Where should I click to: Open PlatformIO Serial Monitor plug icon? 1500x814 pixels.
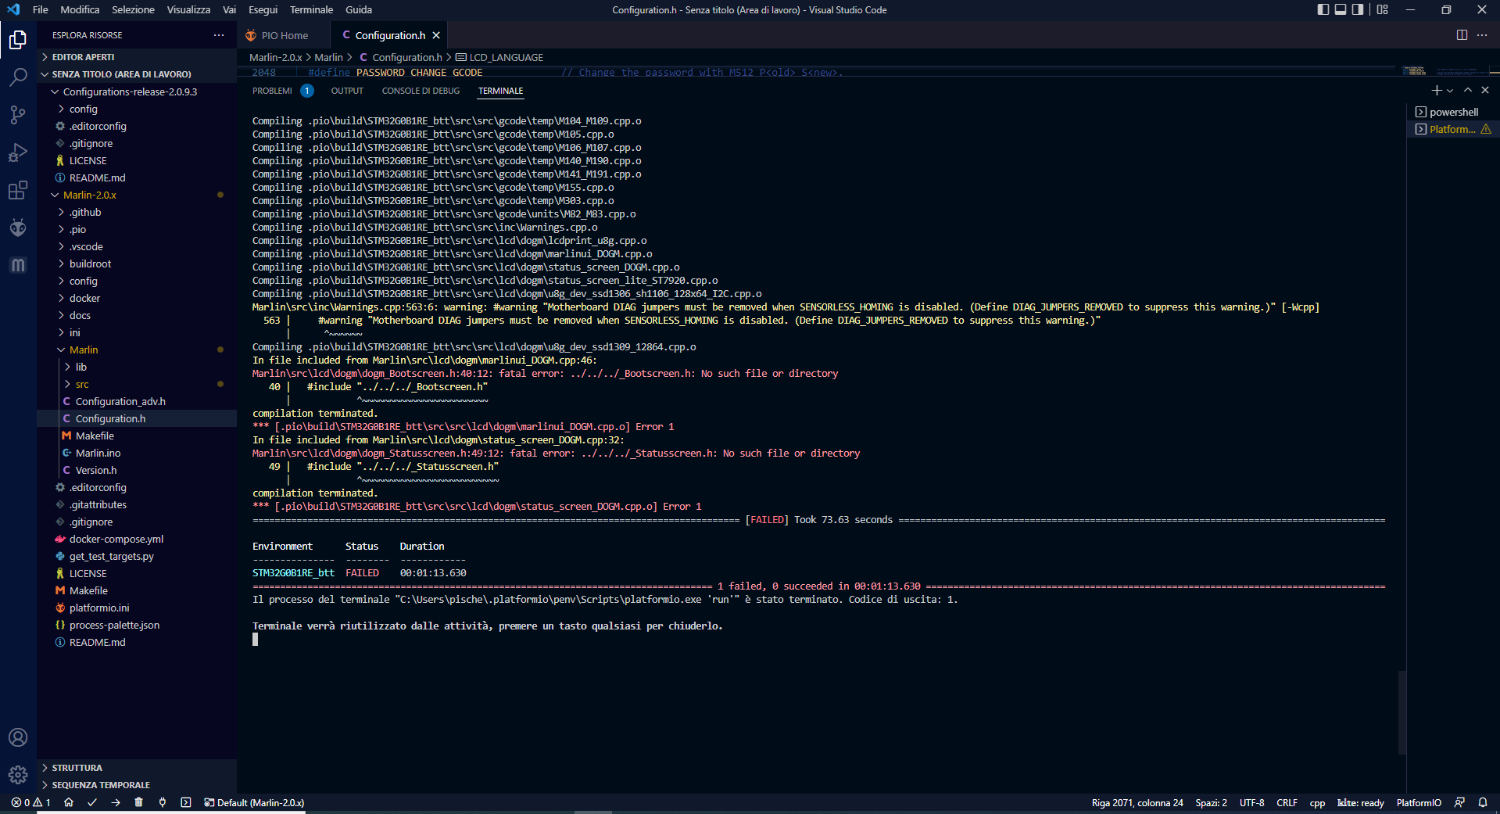pos(162,803)
